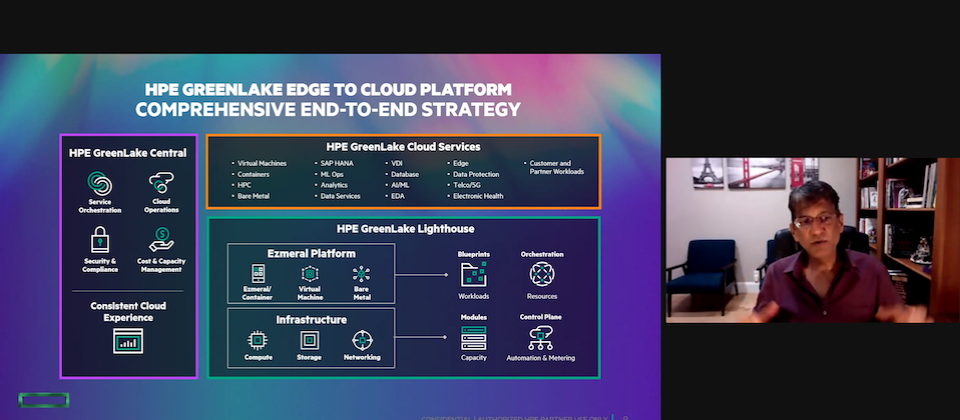Click the 'HPE GreenLake Central' heading
Screen dimensions: 960x420
pyautogui.click(x=128, y=152)
